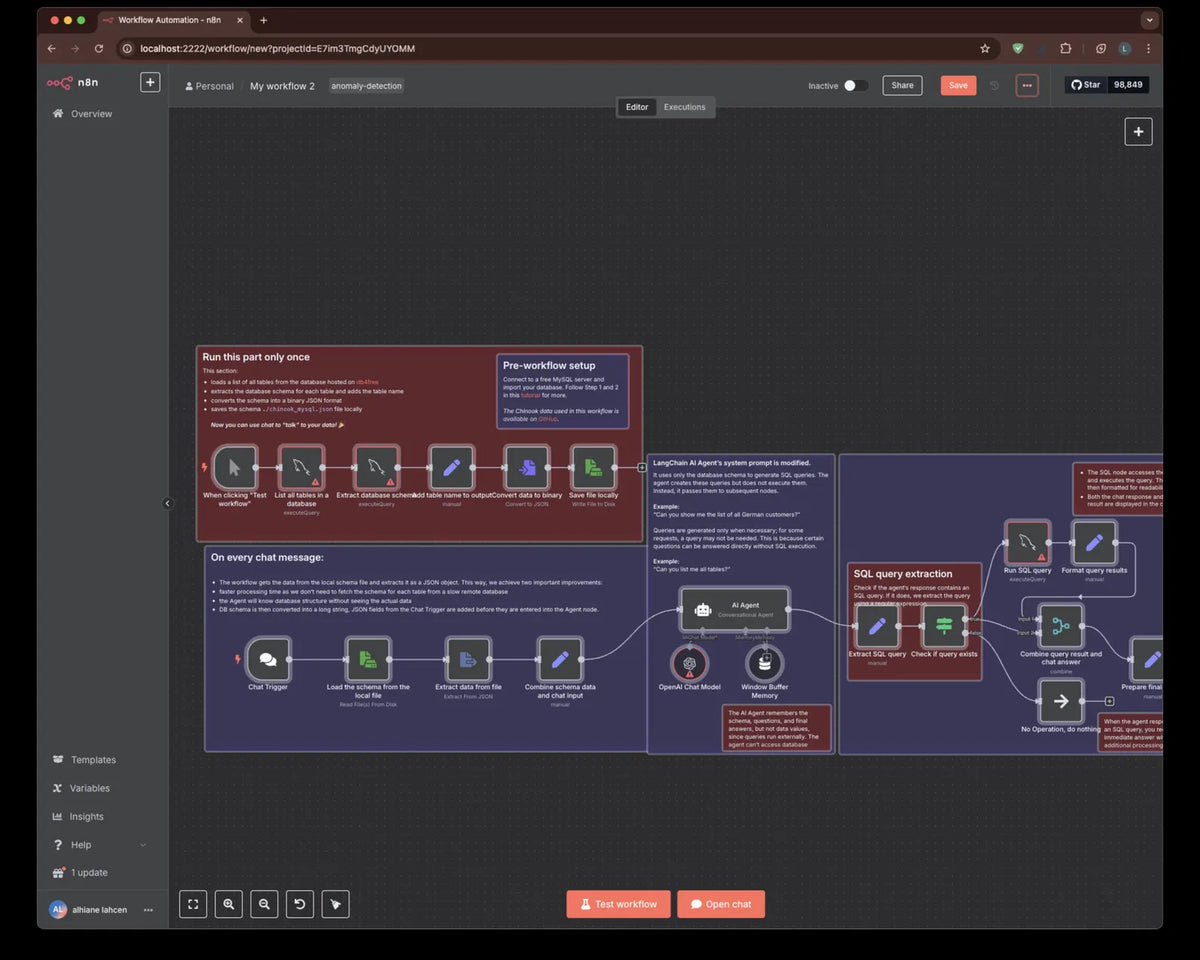
Task: Select 'Combine schema data and chat input' node
Action: [x=560, y=659]
